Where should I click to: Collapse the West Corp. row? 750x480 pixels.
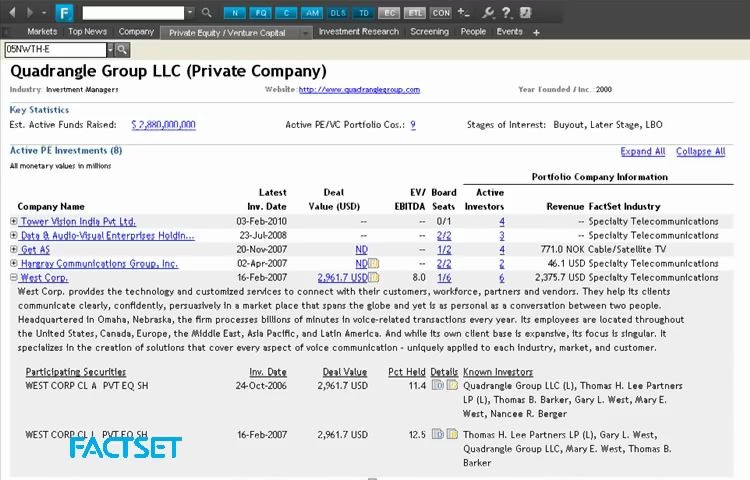(x=13, y=277)
